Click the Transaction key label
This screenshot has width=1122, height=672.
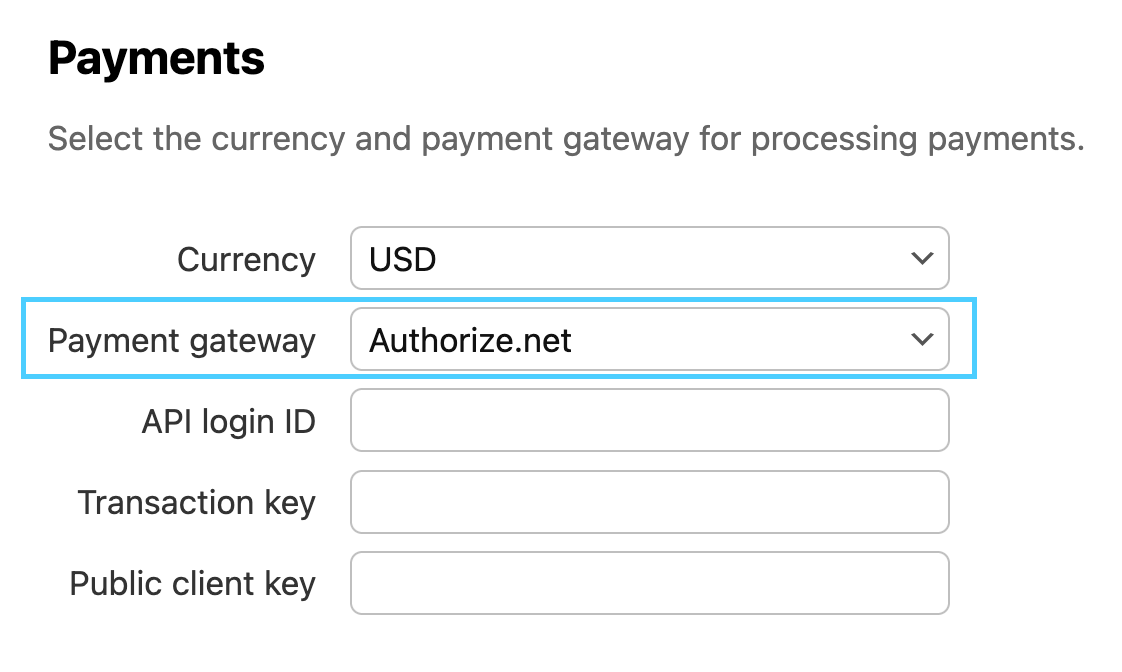pyautogui.click(x=196, y=502)
